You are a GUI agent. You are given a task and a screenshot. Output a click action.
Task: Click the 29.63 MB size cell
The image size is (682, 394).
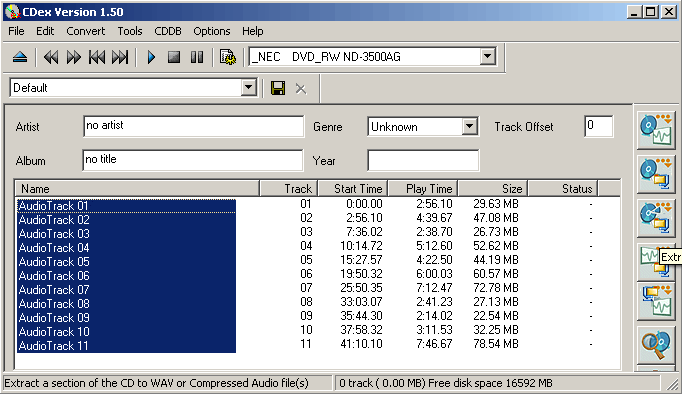(x=496, y=204)
